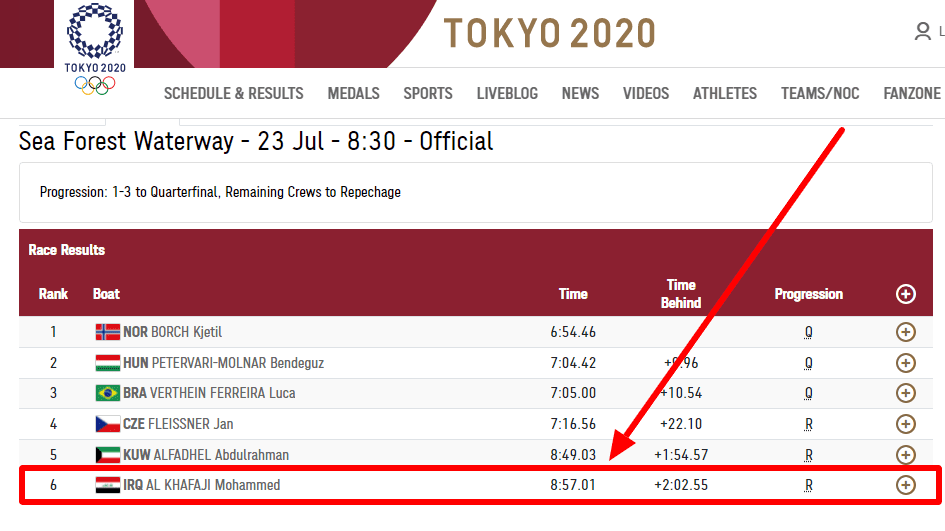Viewport: 945px width, 531px height.
Task: Click the Kuwait flag icon
Action: coord(107,455)
